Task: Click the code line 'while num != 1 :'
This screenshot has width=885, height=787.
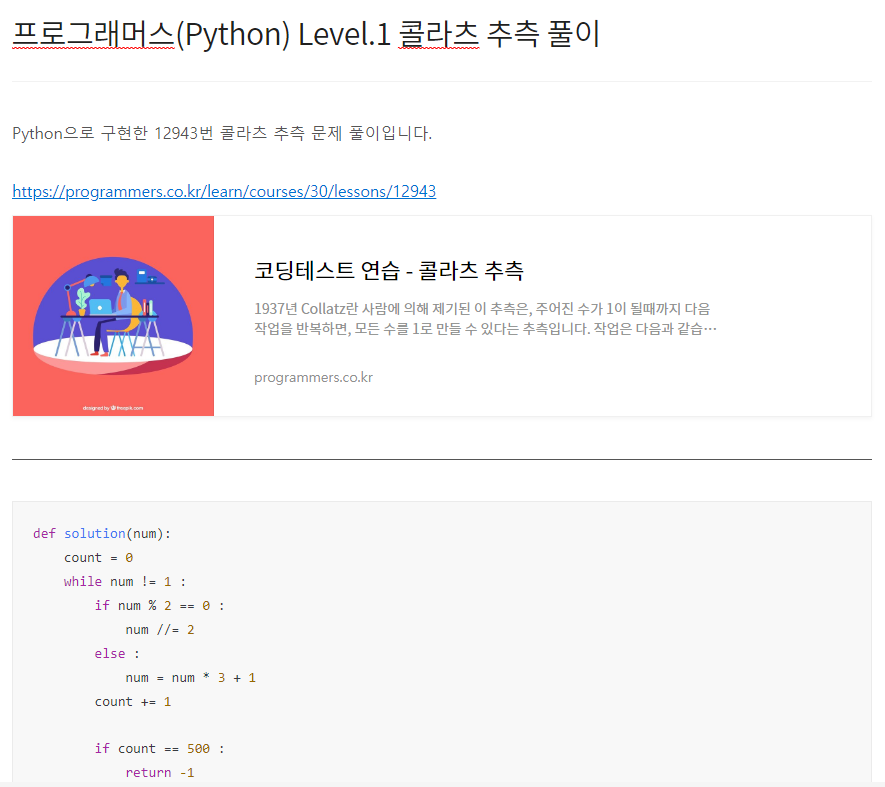Action: point(125,581)
